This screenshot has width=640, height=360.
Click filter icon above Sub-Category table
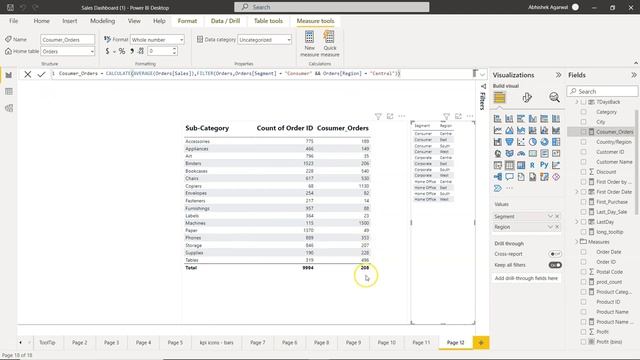[x=378, y=117]
